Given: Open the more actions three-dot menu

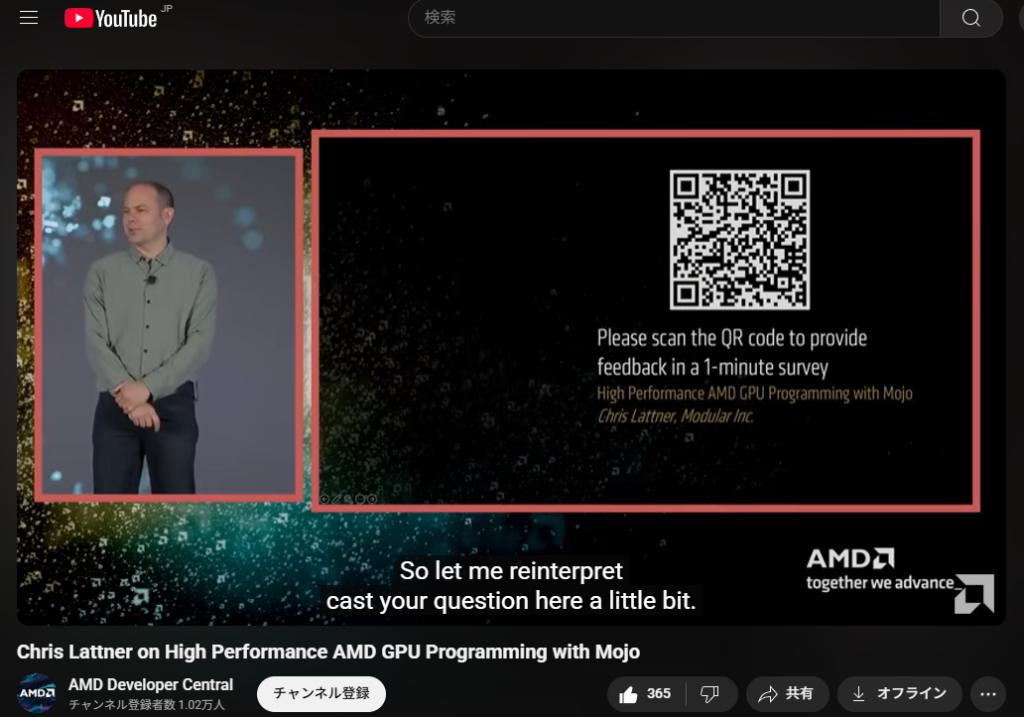Looking at the screenshot, I should pyautogui.click(x=988, y=693).
